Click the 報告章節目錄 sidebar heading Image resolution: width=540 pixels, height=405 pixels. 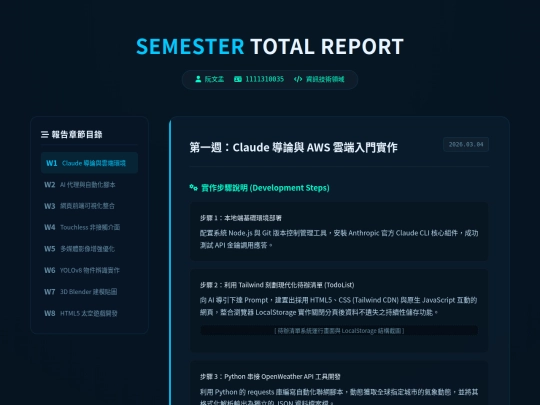click(77, 134)
